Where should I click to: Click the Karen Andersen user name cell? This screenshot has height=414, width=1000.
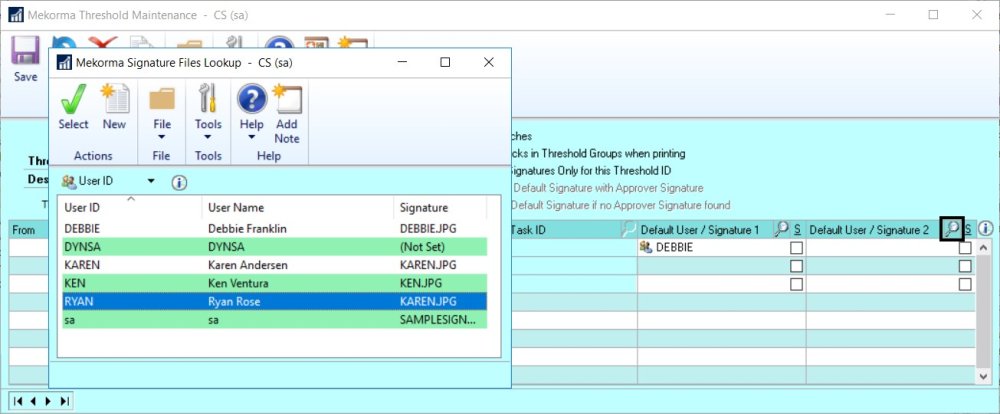coord(247,265)
